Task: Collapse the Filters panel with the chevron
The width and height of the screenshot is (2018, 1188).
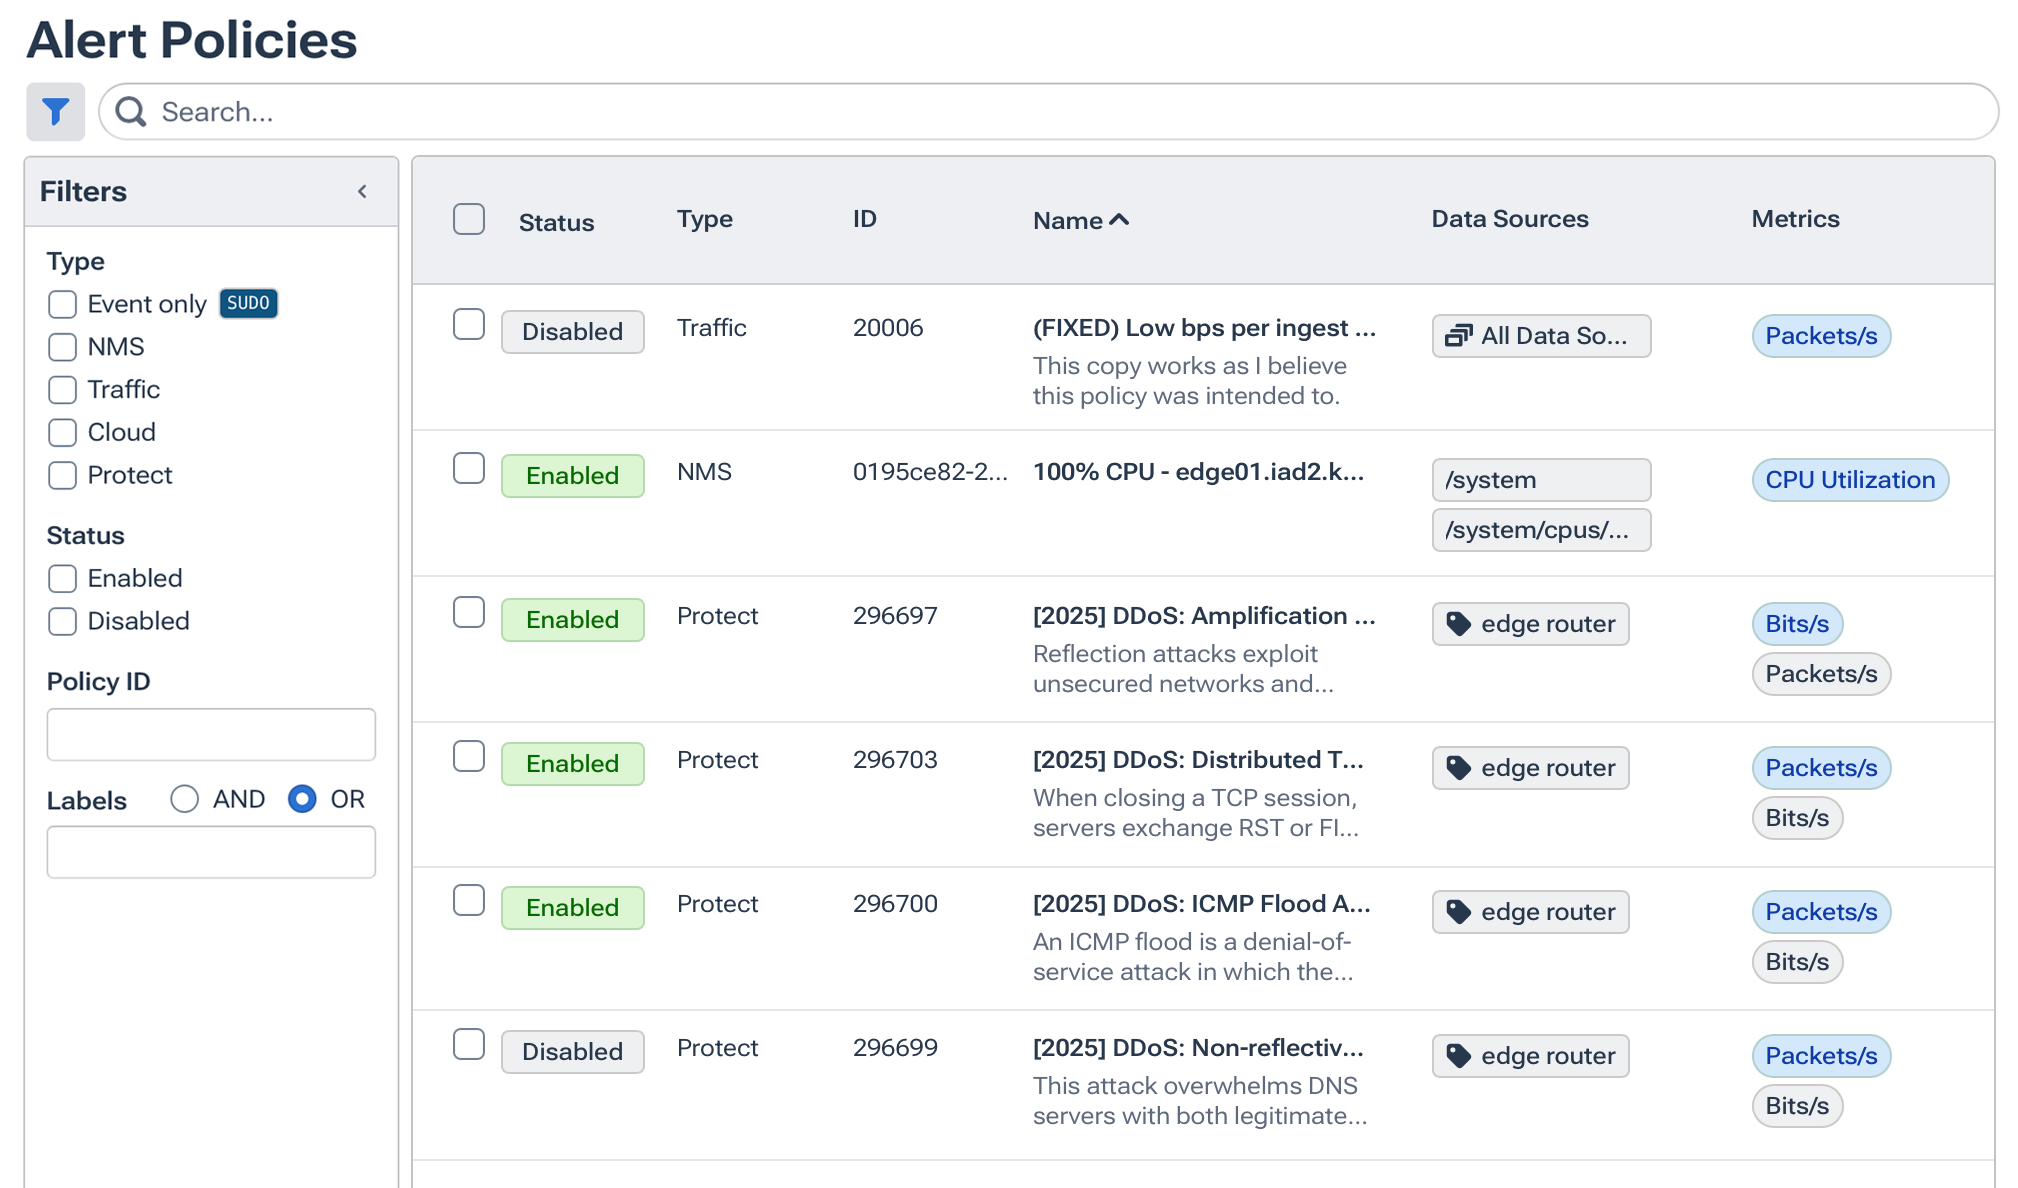Action: point(362,190)
